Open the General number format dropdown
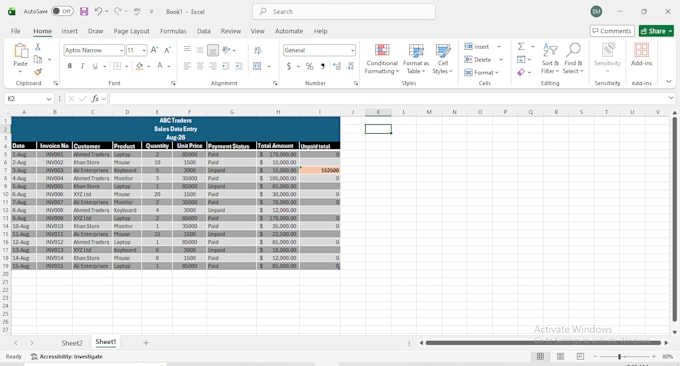 coord(352,50)
